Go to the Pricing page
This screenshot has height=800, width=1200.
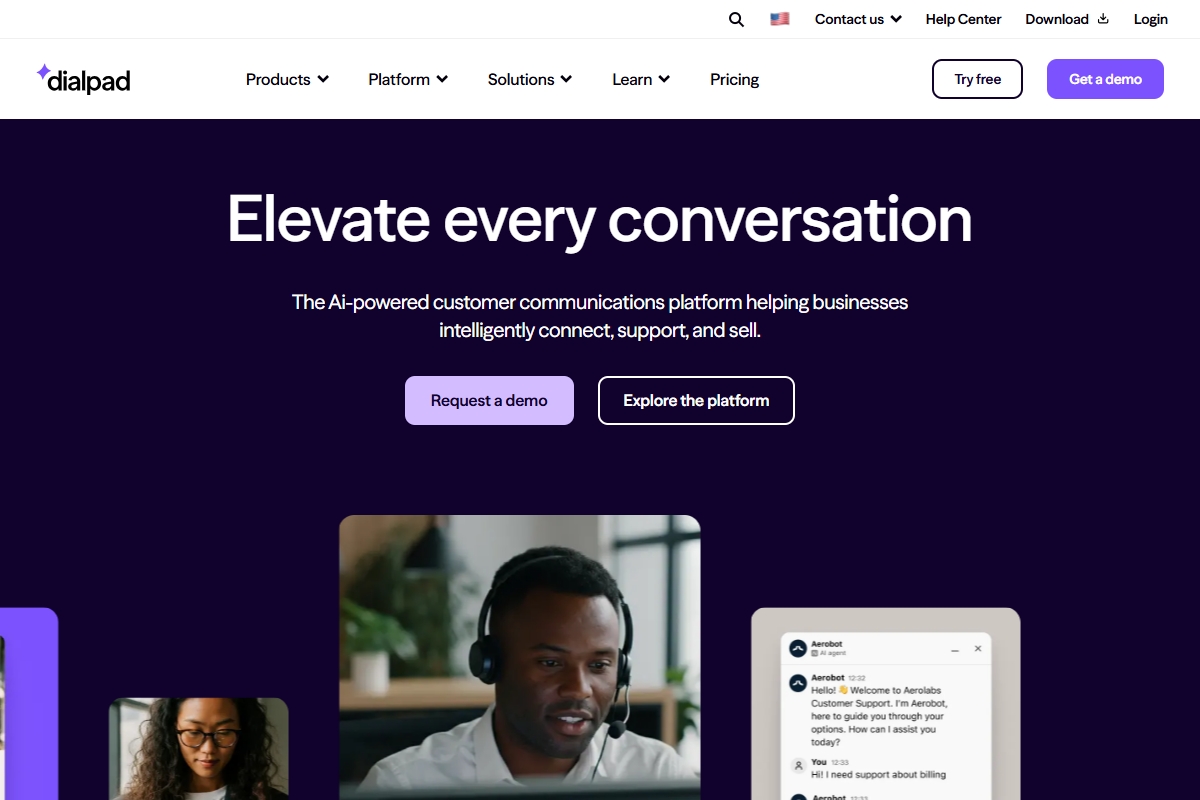pyautogui.click(x=735, y=79)
